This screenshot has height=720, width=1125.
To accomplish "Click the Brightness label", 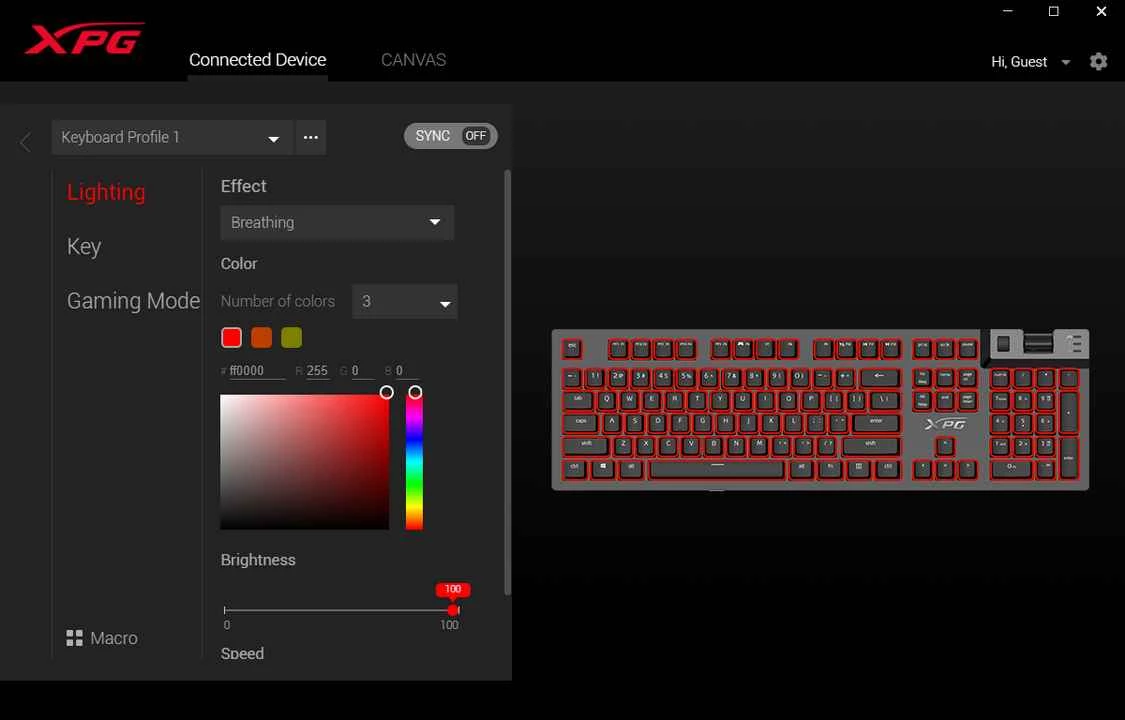I will tap(258, 560).
